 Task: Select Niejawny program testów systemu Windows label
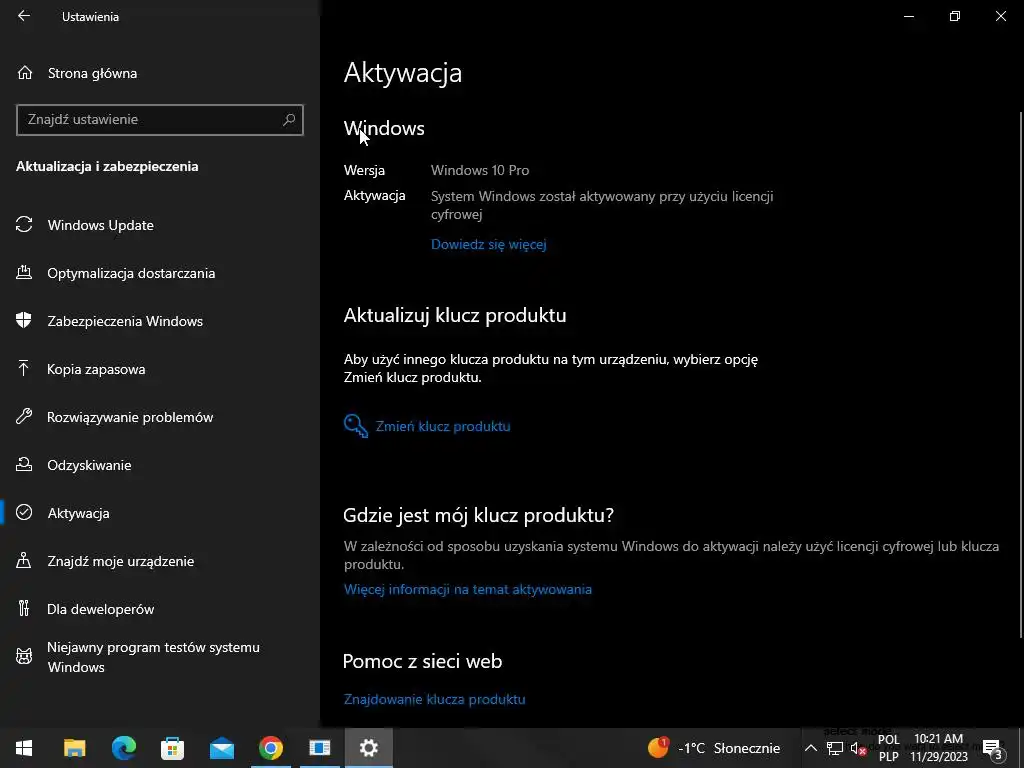pyautogui.click(x=153, y=657)
